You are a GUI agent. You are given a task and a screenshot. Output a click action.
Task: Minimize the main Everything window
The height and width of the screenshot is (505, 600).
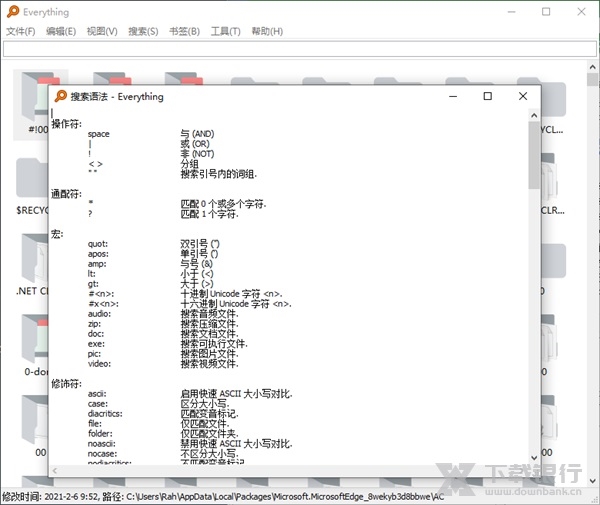click(512, 12)
